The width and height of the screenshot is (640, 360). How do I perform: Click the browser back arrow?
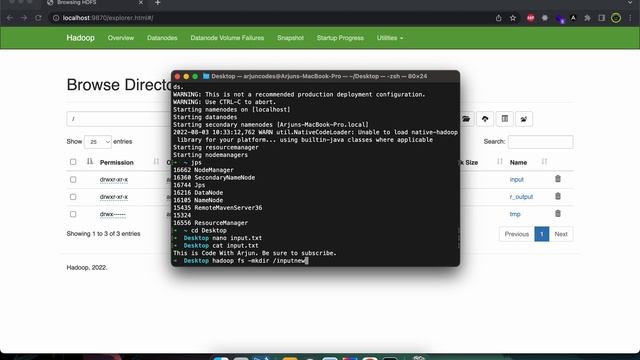pos(10,18)
